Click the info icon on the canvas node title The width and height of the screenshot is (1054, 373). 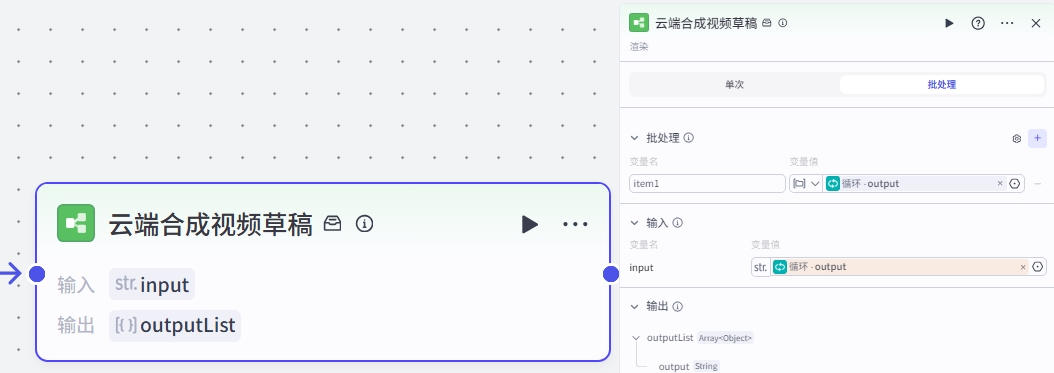click(364, 224)
